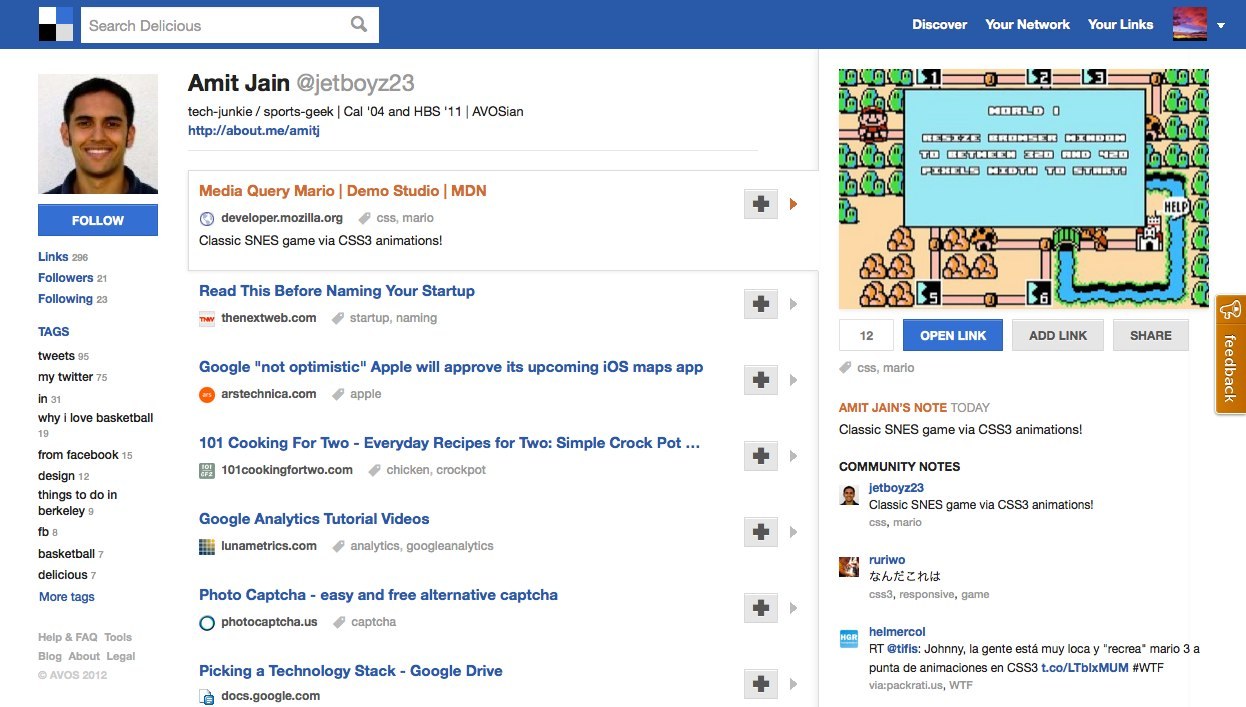Click ruriwo avatar in community notes
1246x707 pixels.
(849, 567)
